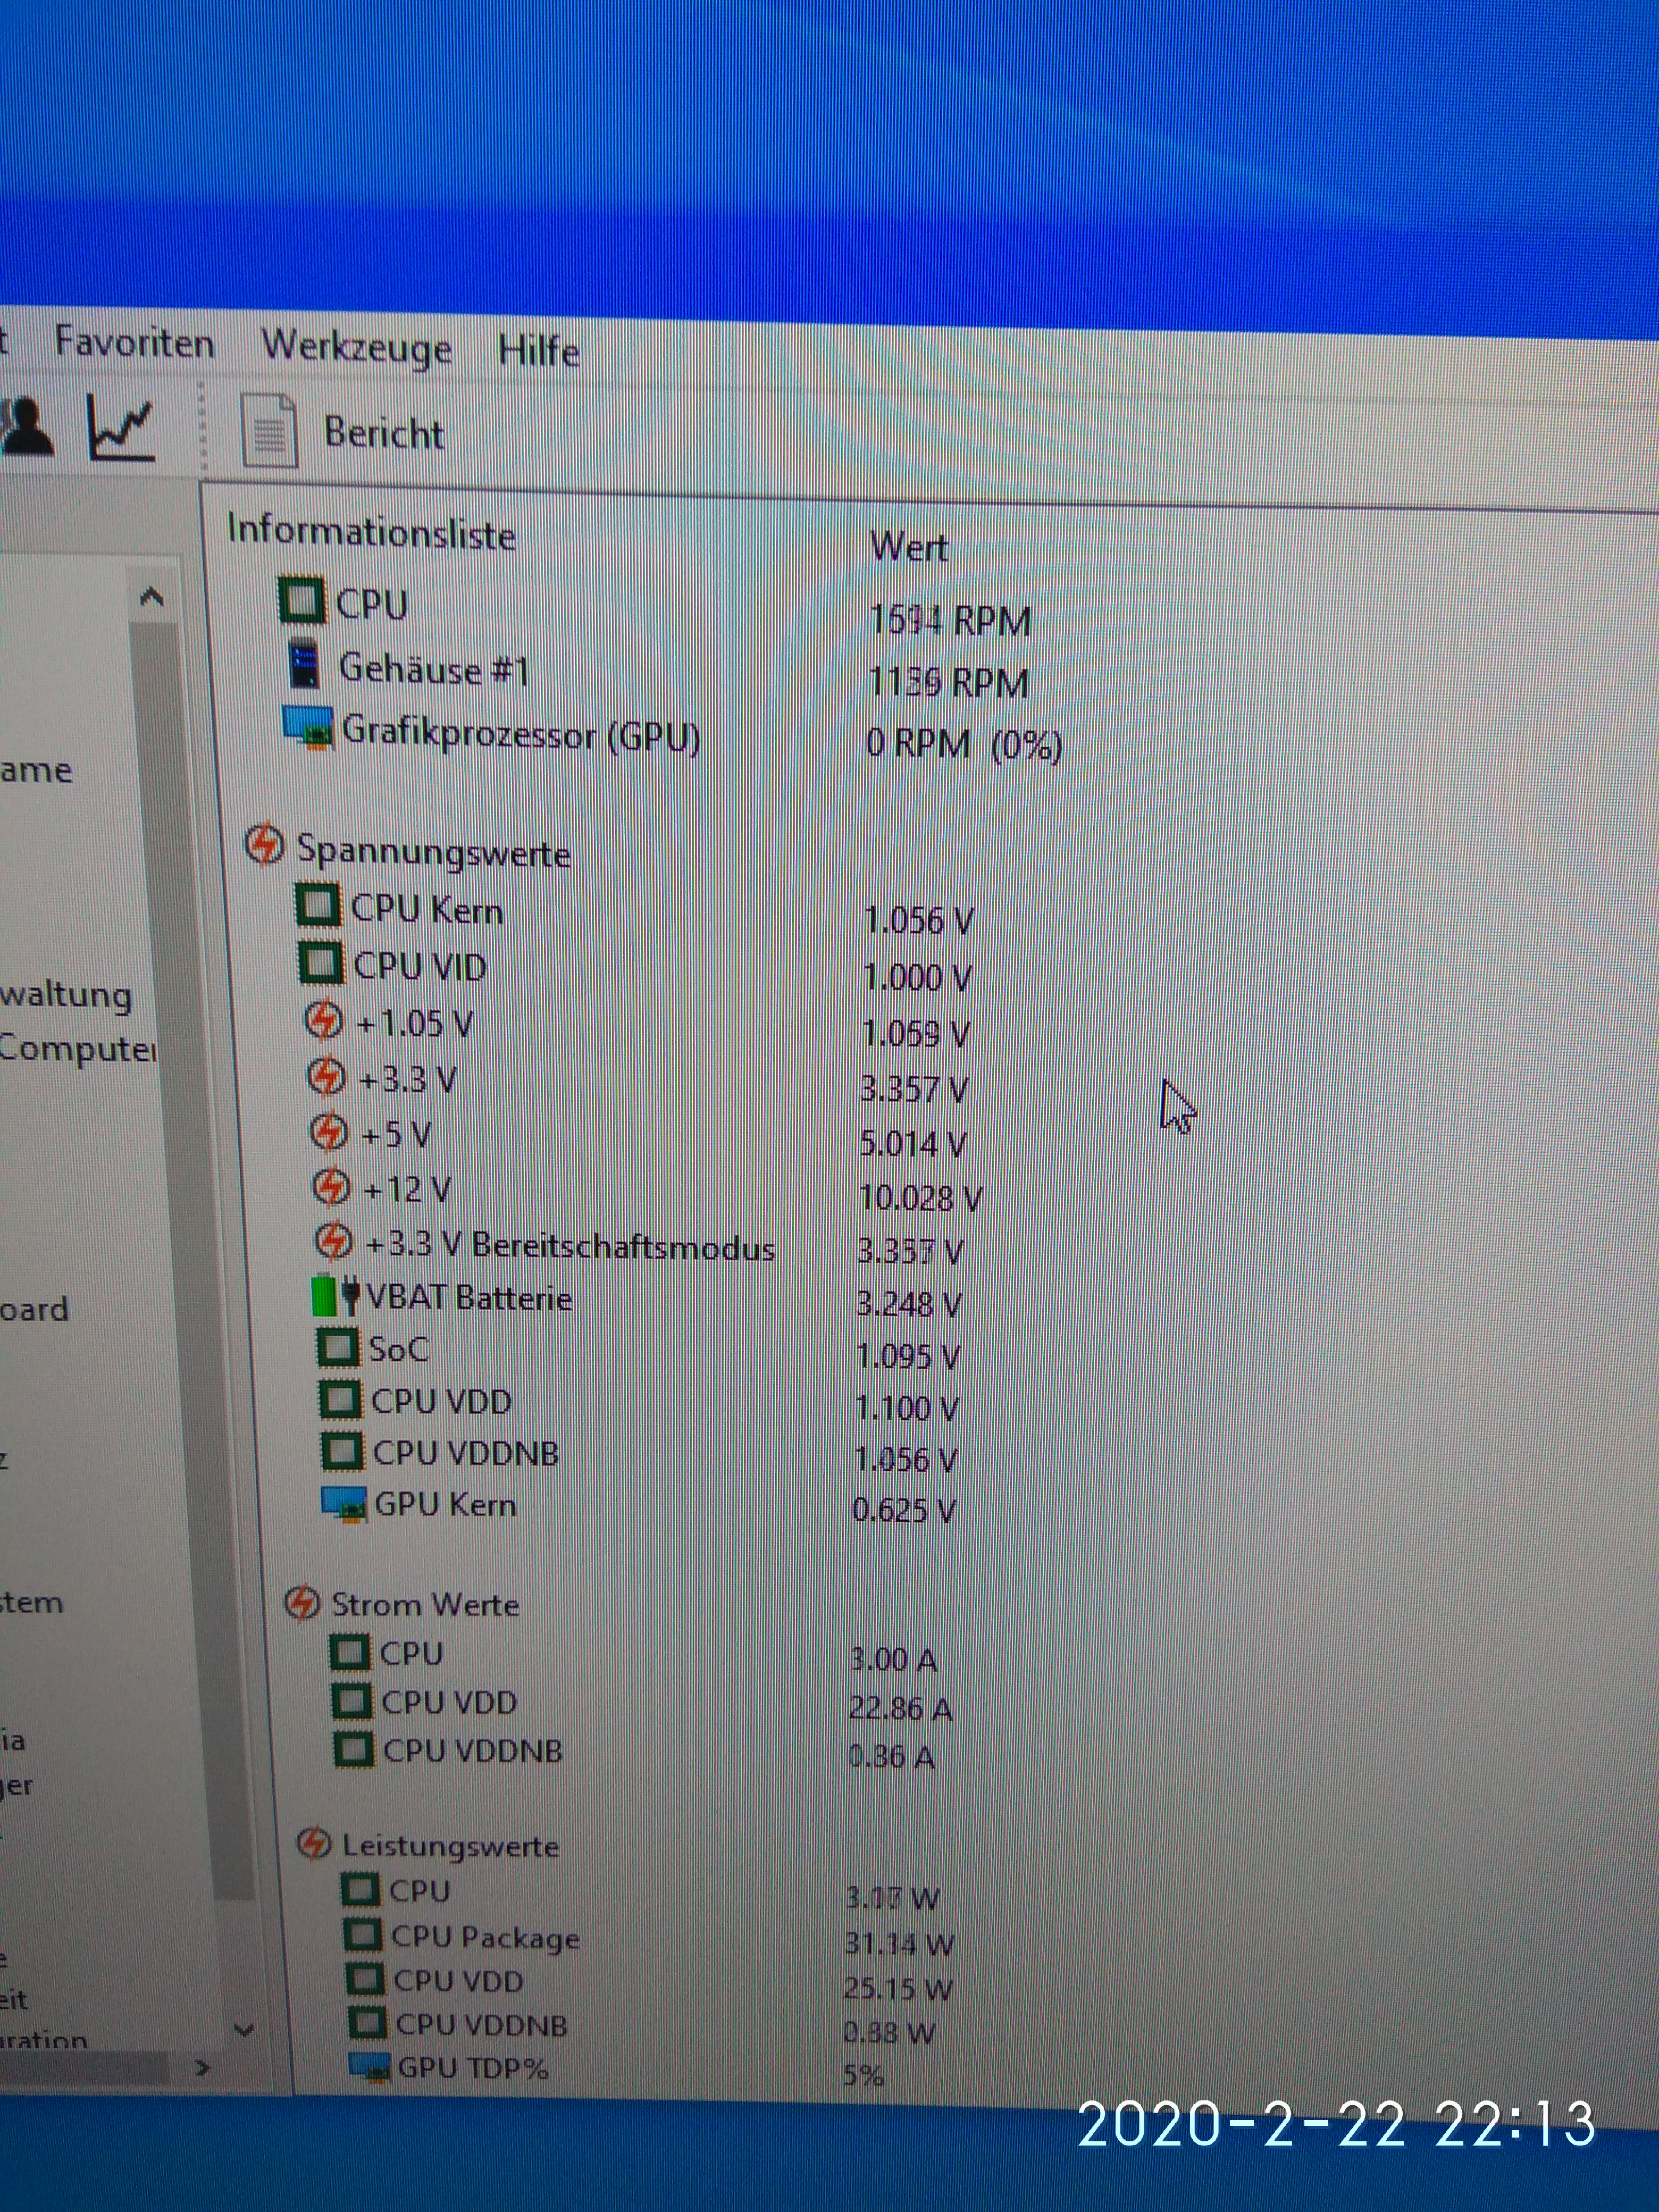
Task: Select the Strom Werte section icon
Action: pos(302,1603)
